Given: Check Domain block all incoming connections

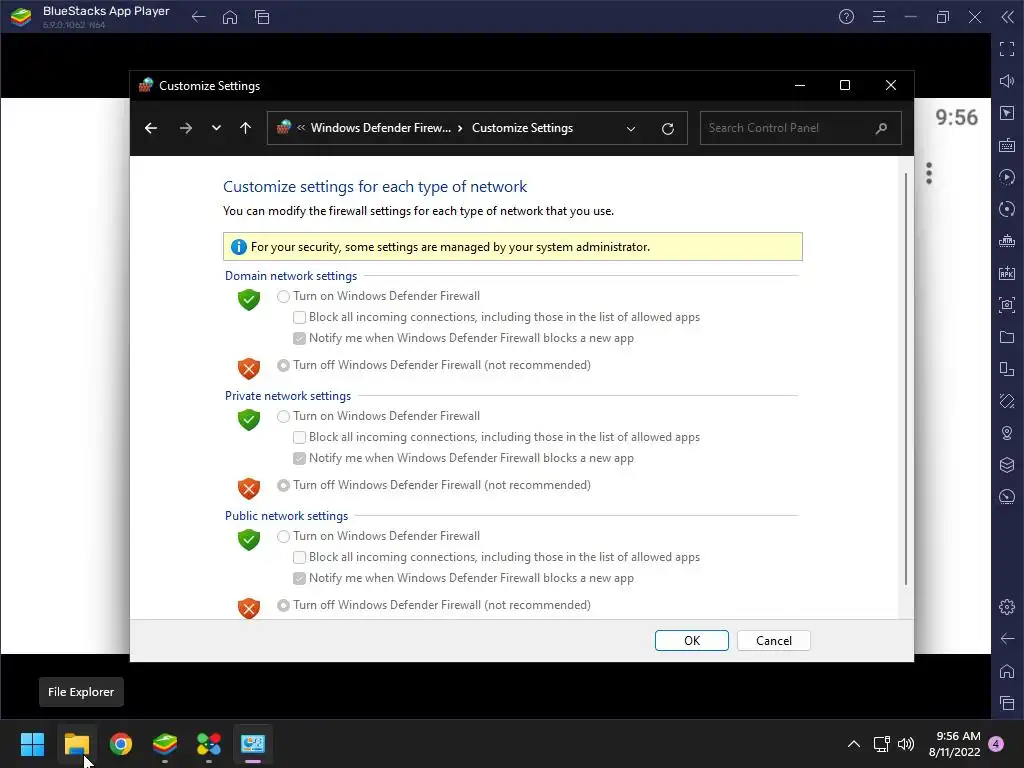Looking at the screenshot, I should [x=299, y=317].
